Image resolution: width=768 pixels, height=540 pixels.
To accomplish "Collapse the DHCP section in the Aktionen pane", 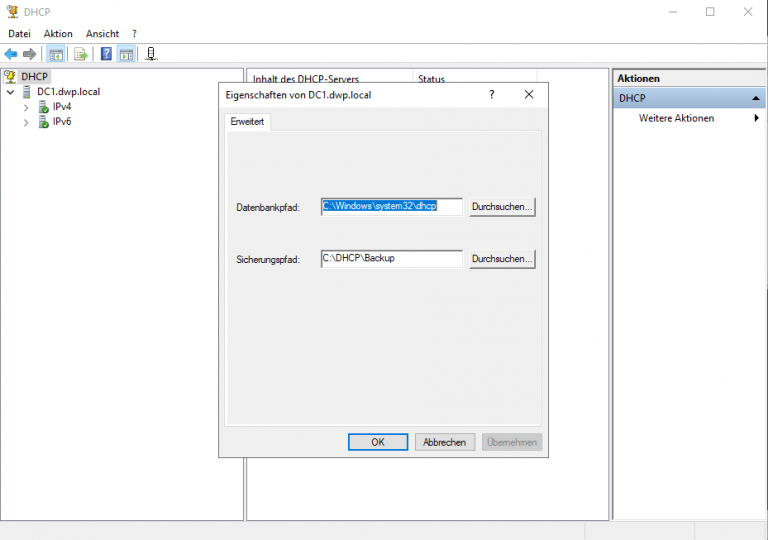I will click(756, 98).
